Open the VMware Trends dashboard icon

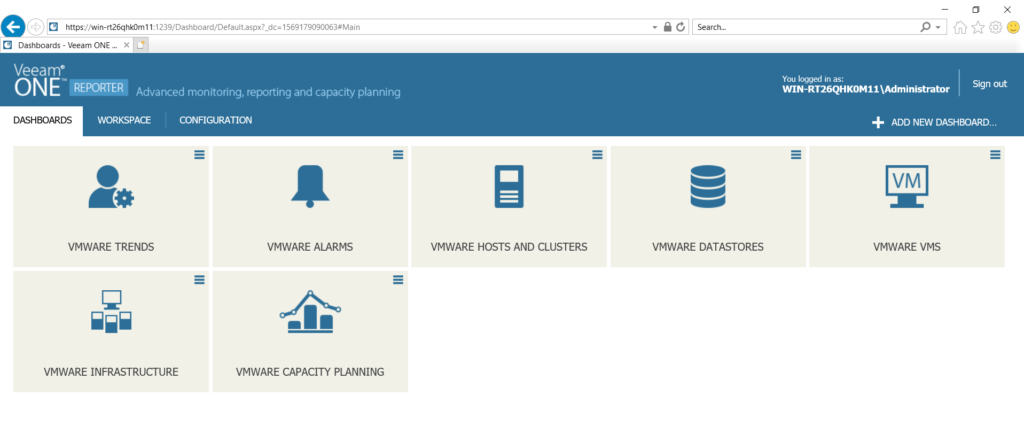pyautogui.click(x=110, y=187)
